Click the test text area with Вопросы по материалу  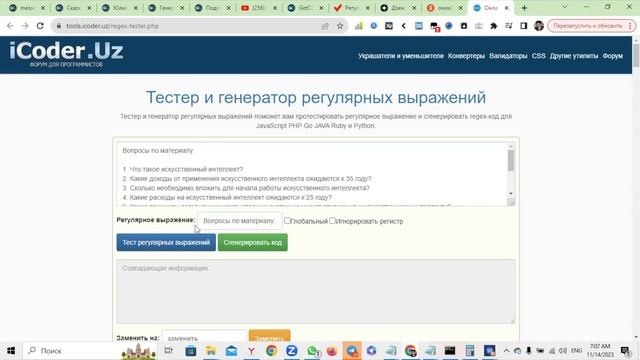[312, 174]
